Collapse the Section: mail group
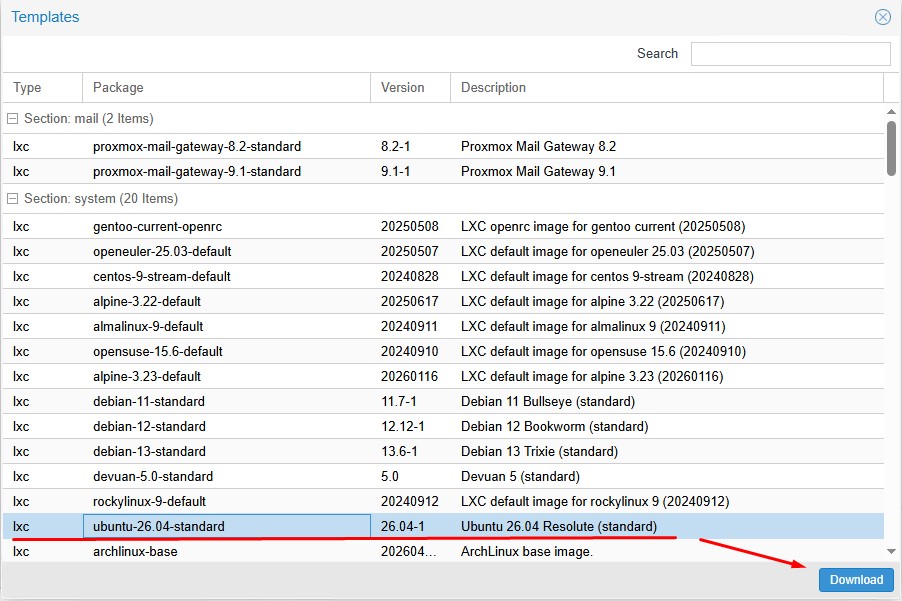Screen dimensions: 902x601 click(12, 118)
